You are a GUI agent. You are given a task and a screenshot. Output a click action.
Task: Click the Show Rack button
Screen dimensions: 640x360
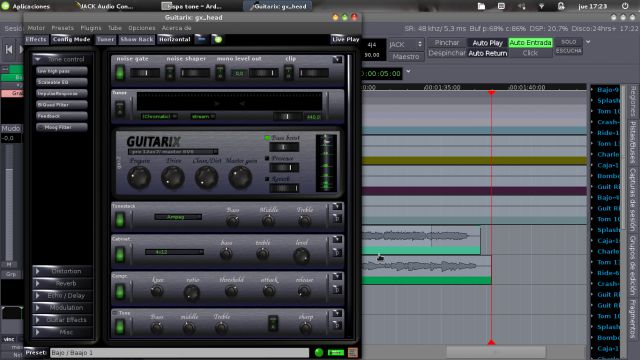pos(137,39)
